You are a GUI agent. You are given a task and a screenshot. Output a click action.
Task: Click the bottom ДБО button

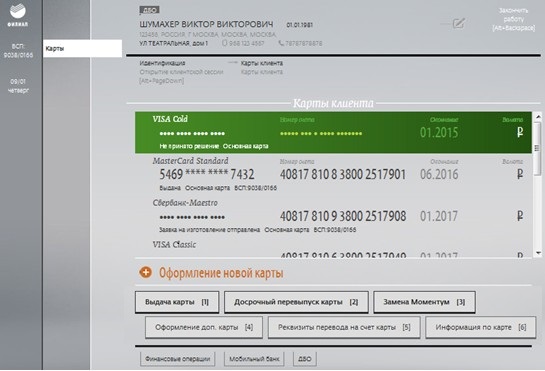click(305, 359)
